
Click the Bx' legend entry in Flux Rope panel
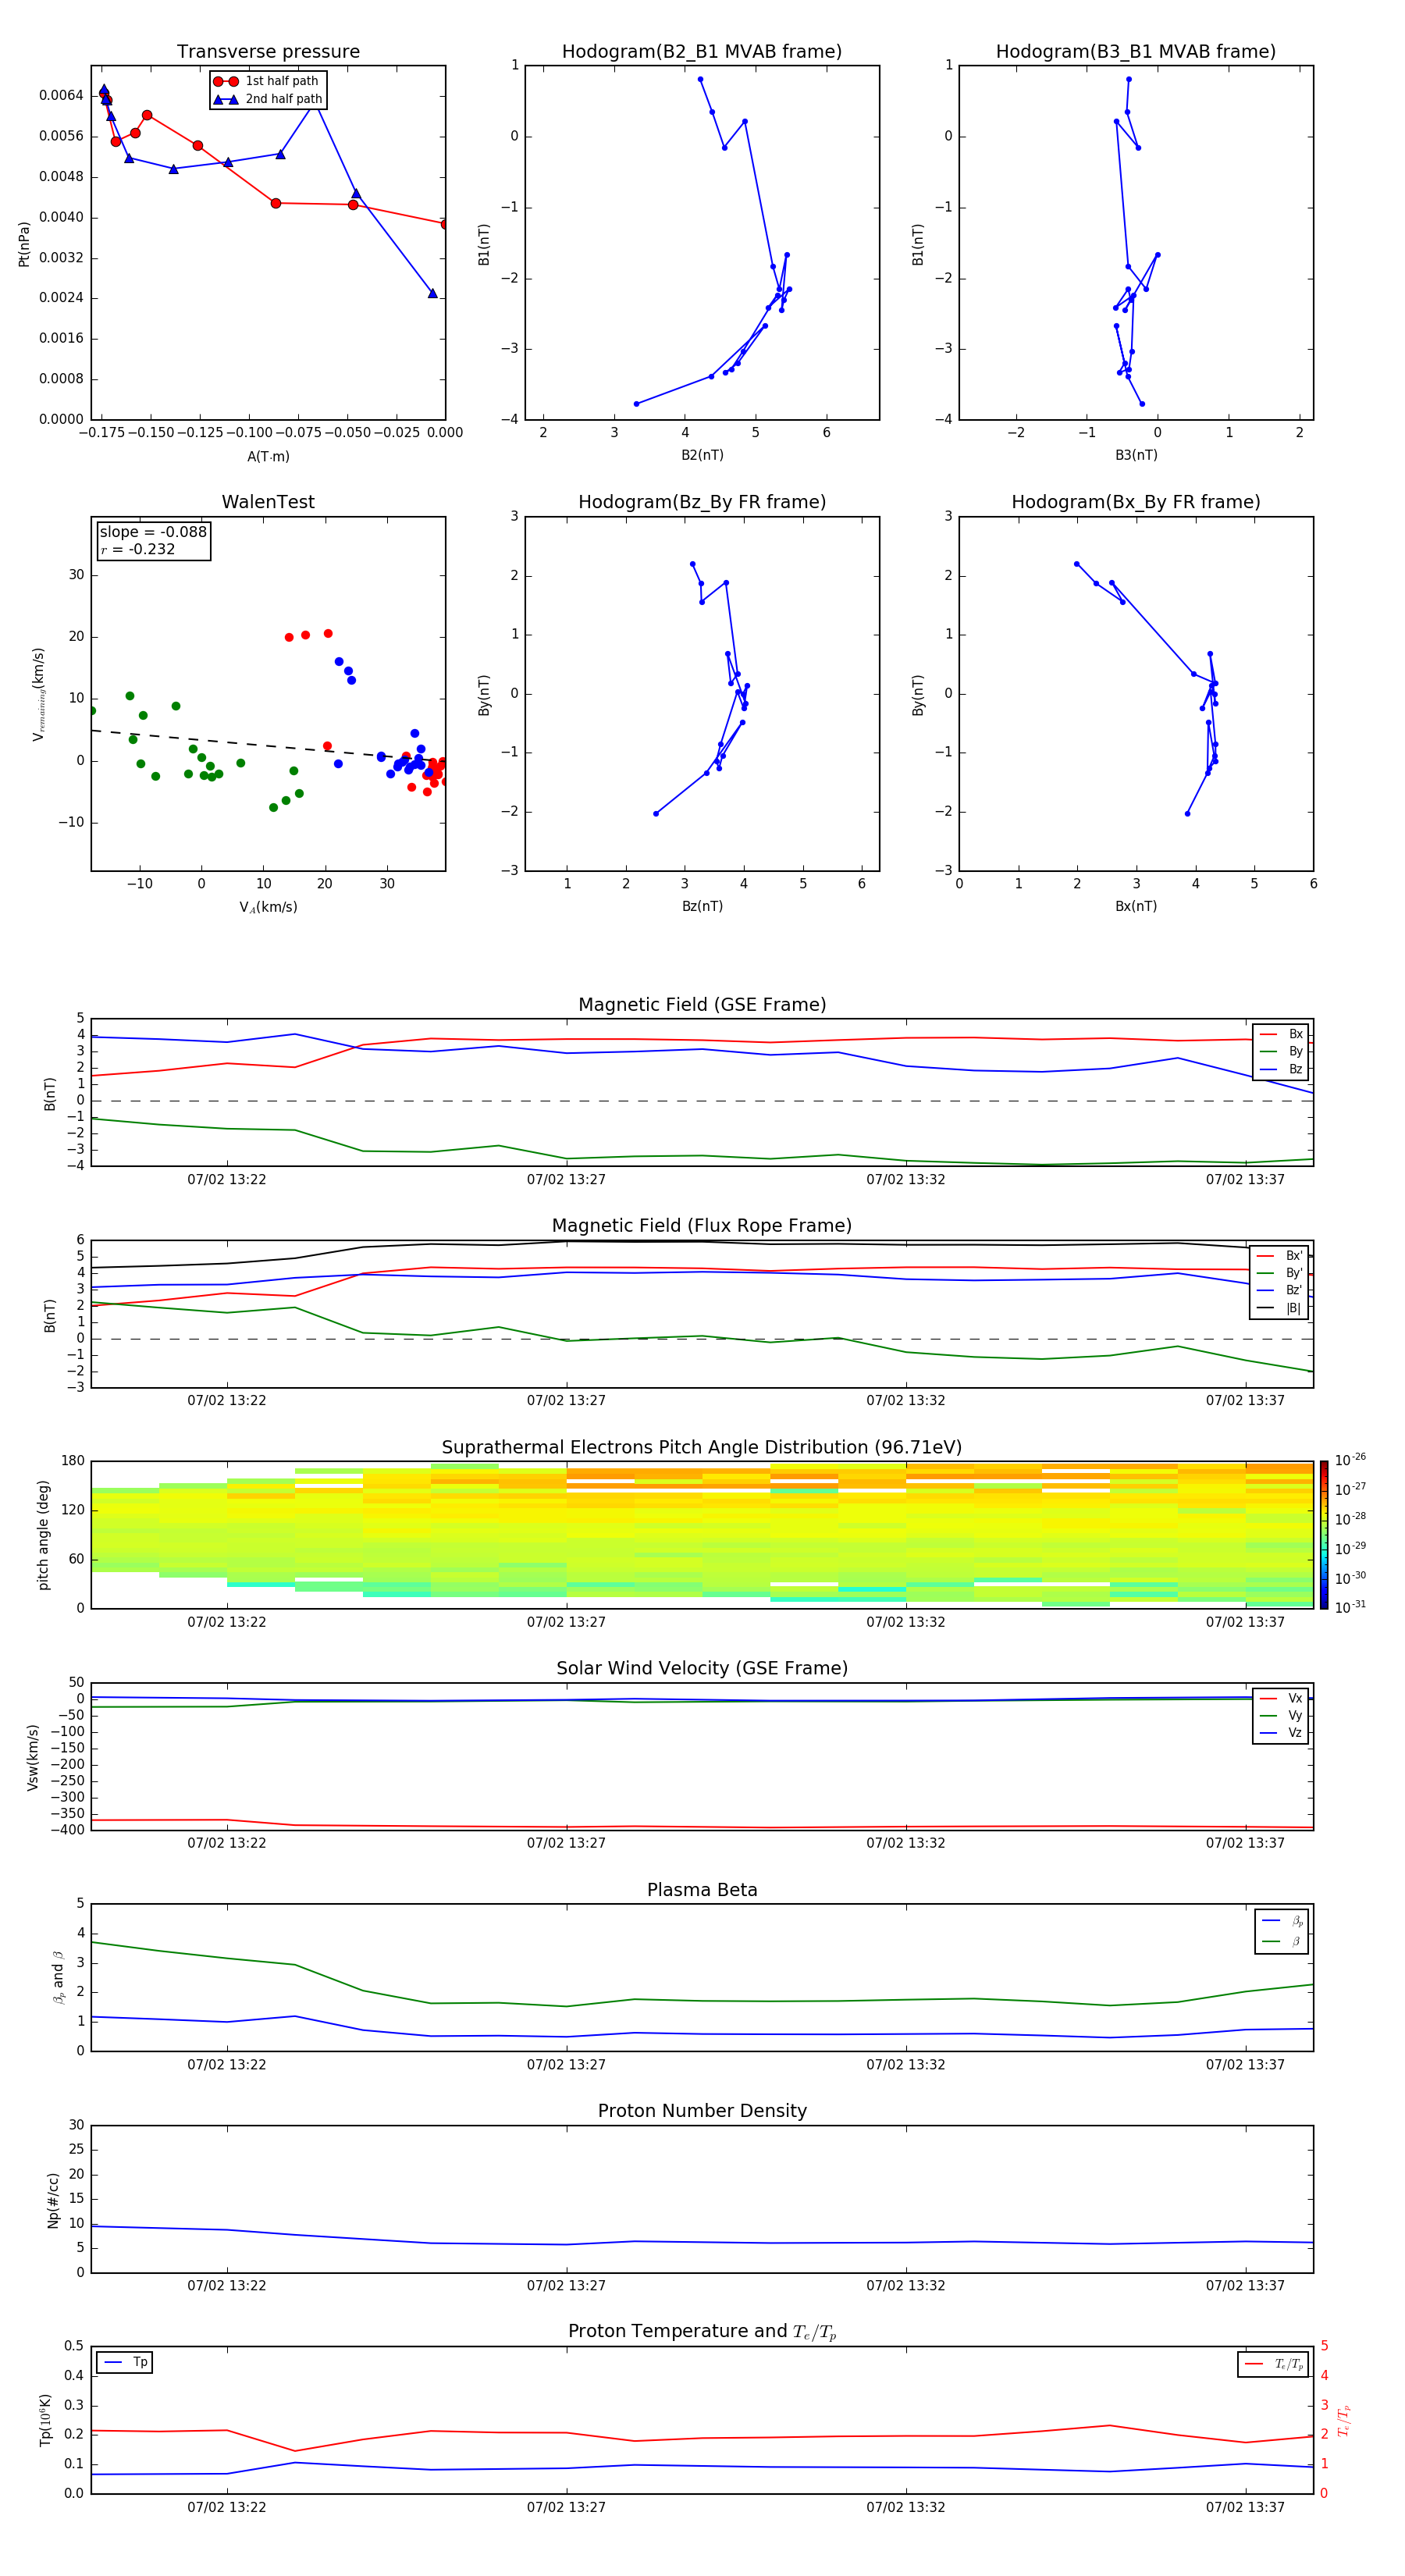tap(1280, 1256)
